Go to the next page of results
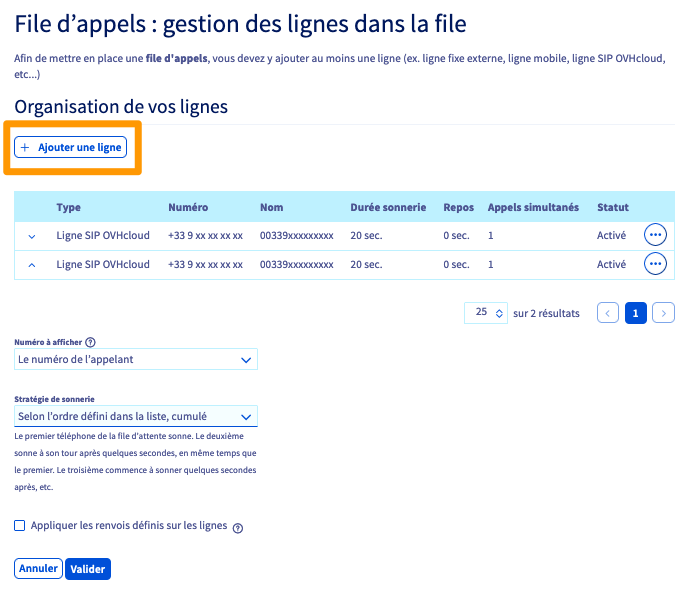This screenshot has height=590, width=697. [663, 313]
